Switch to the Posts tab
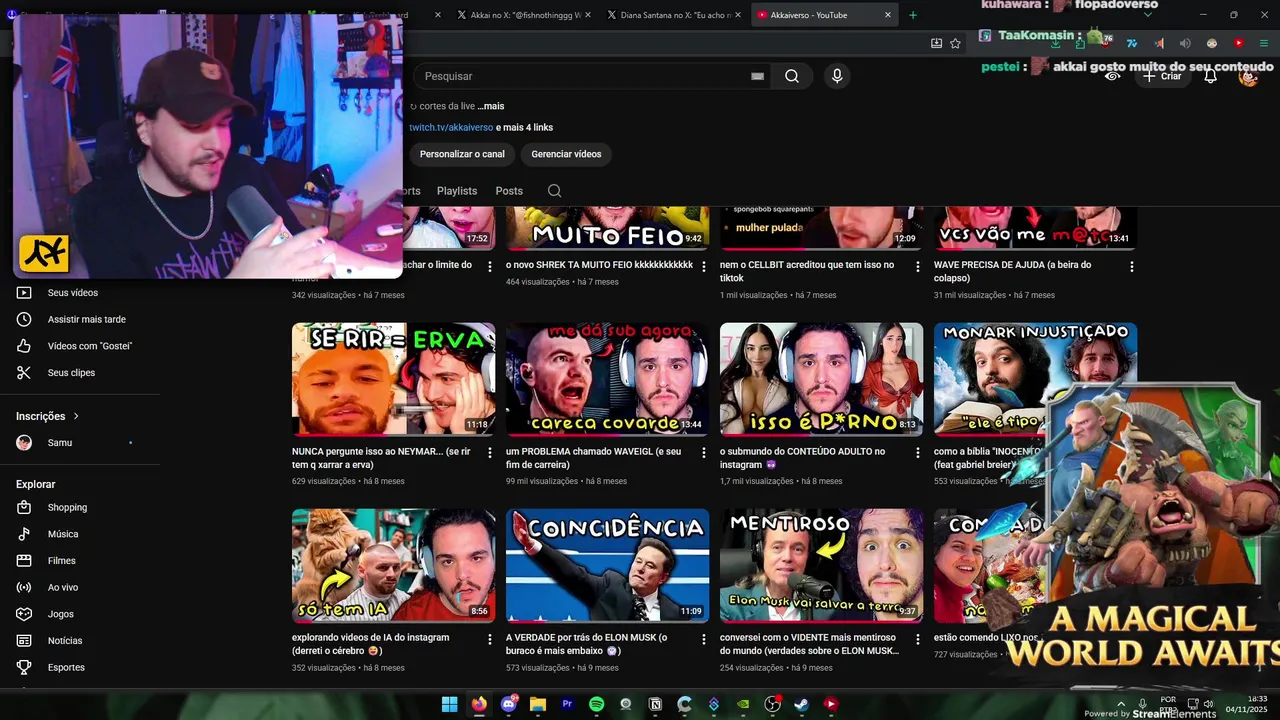 coord(509,191)
